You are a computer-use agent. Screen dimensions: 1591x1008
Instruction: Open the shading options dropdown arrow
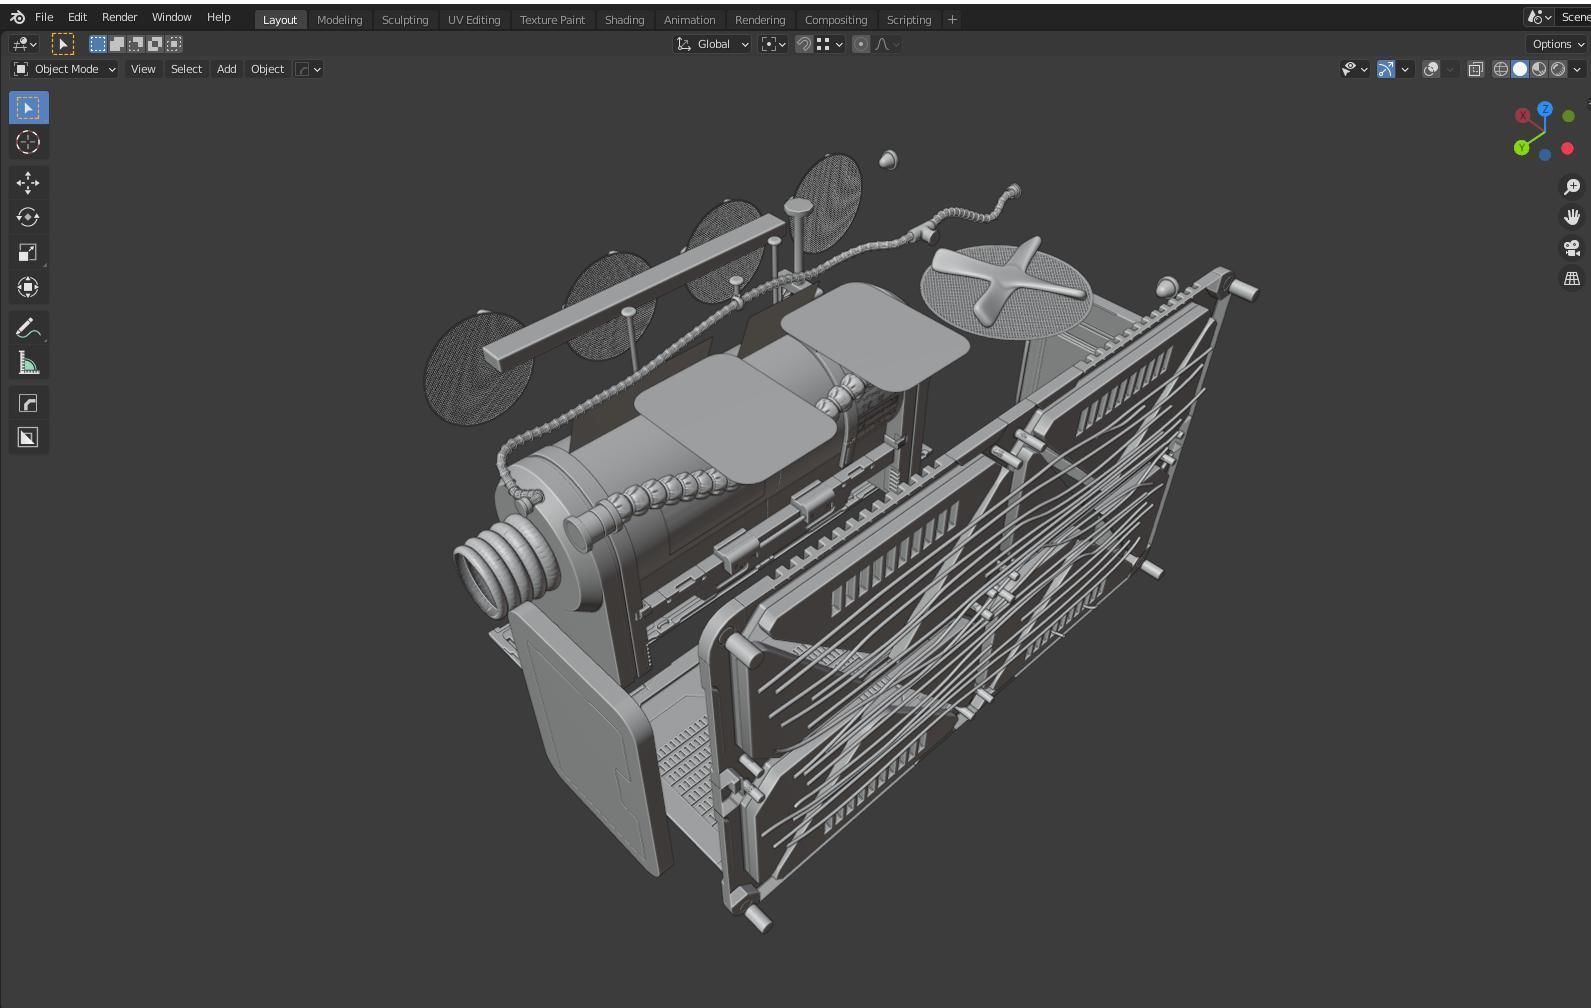click(1577, 69)
